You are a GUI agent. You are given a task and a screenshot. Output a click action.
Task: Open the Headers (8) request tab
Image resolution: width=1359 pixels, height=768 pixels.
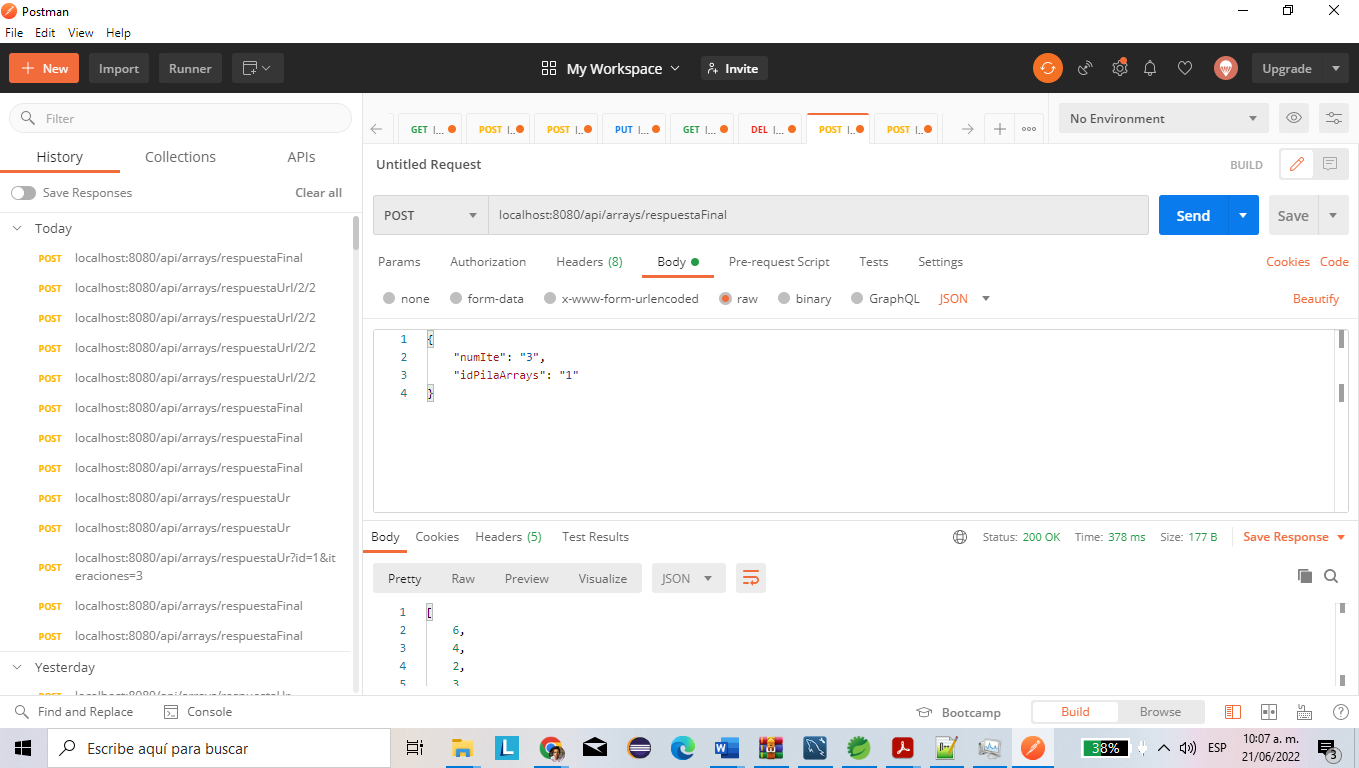(x=588, y=262)
